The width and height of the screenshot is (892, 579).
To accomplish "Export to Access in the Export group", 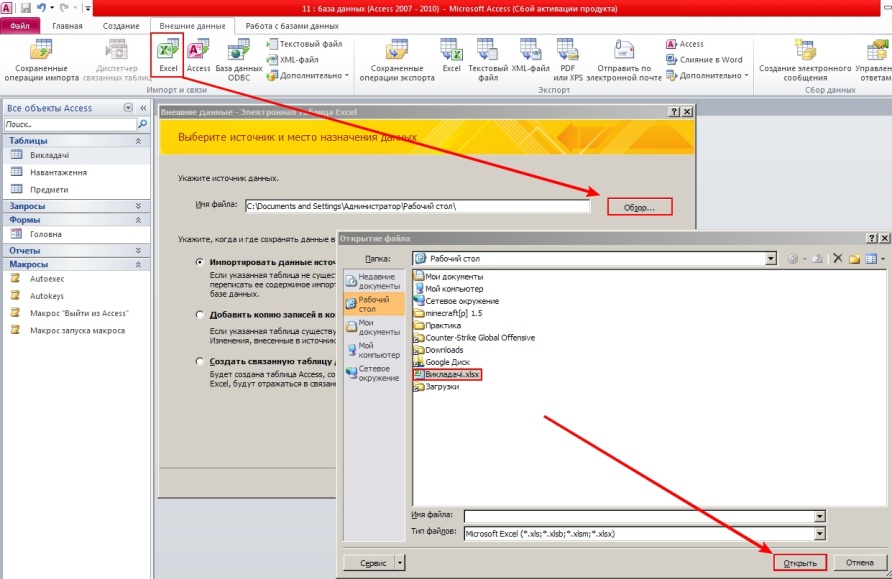I will pos(685,44).
